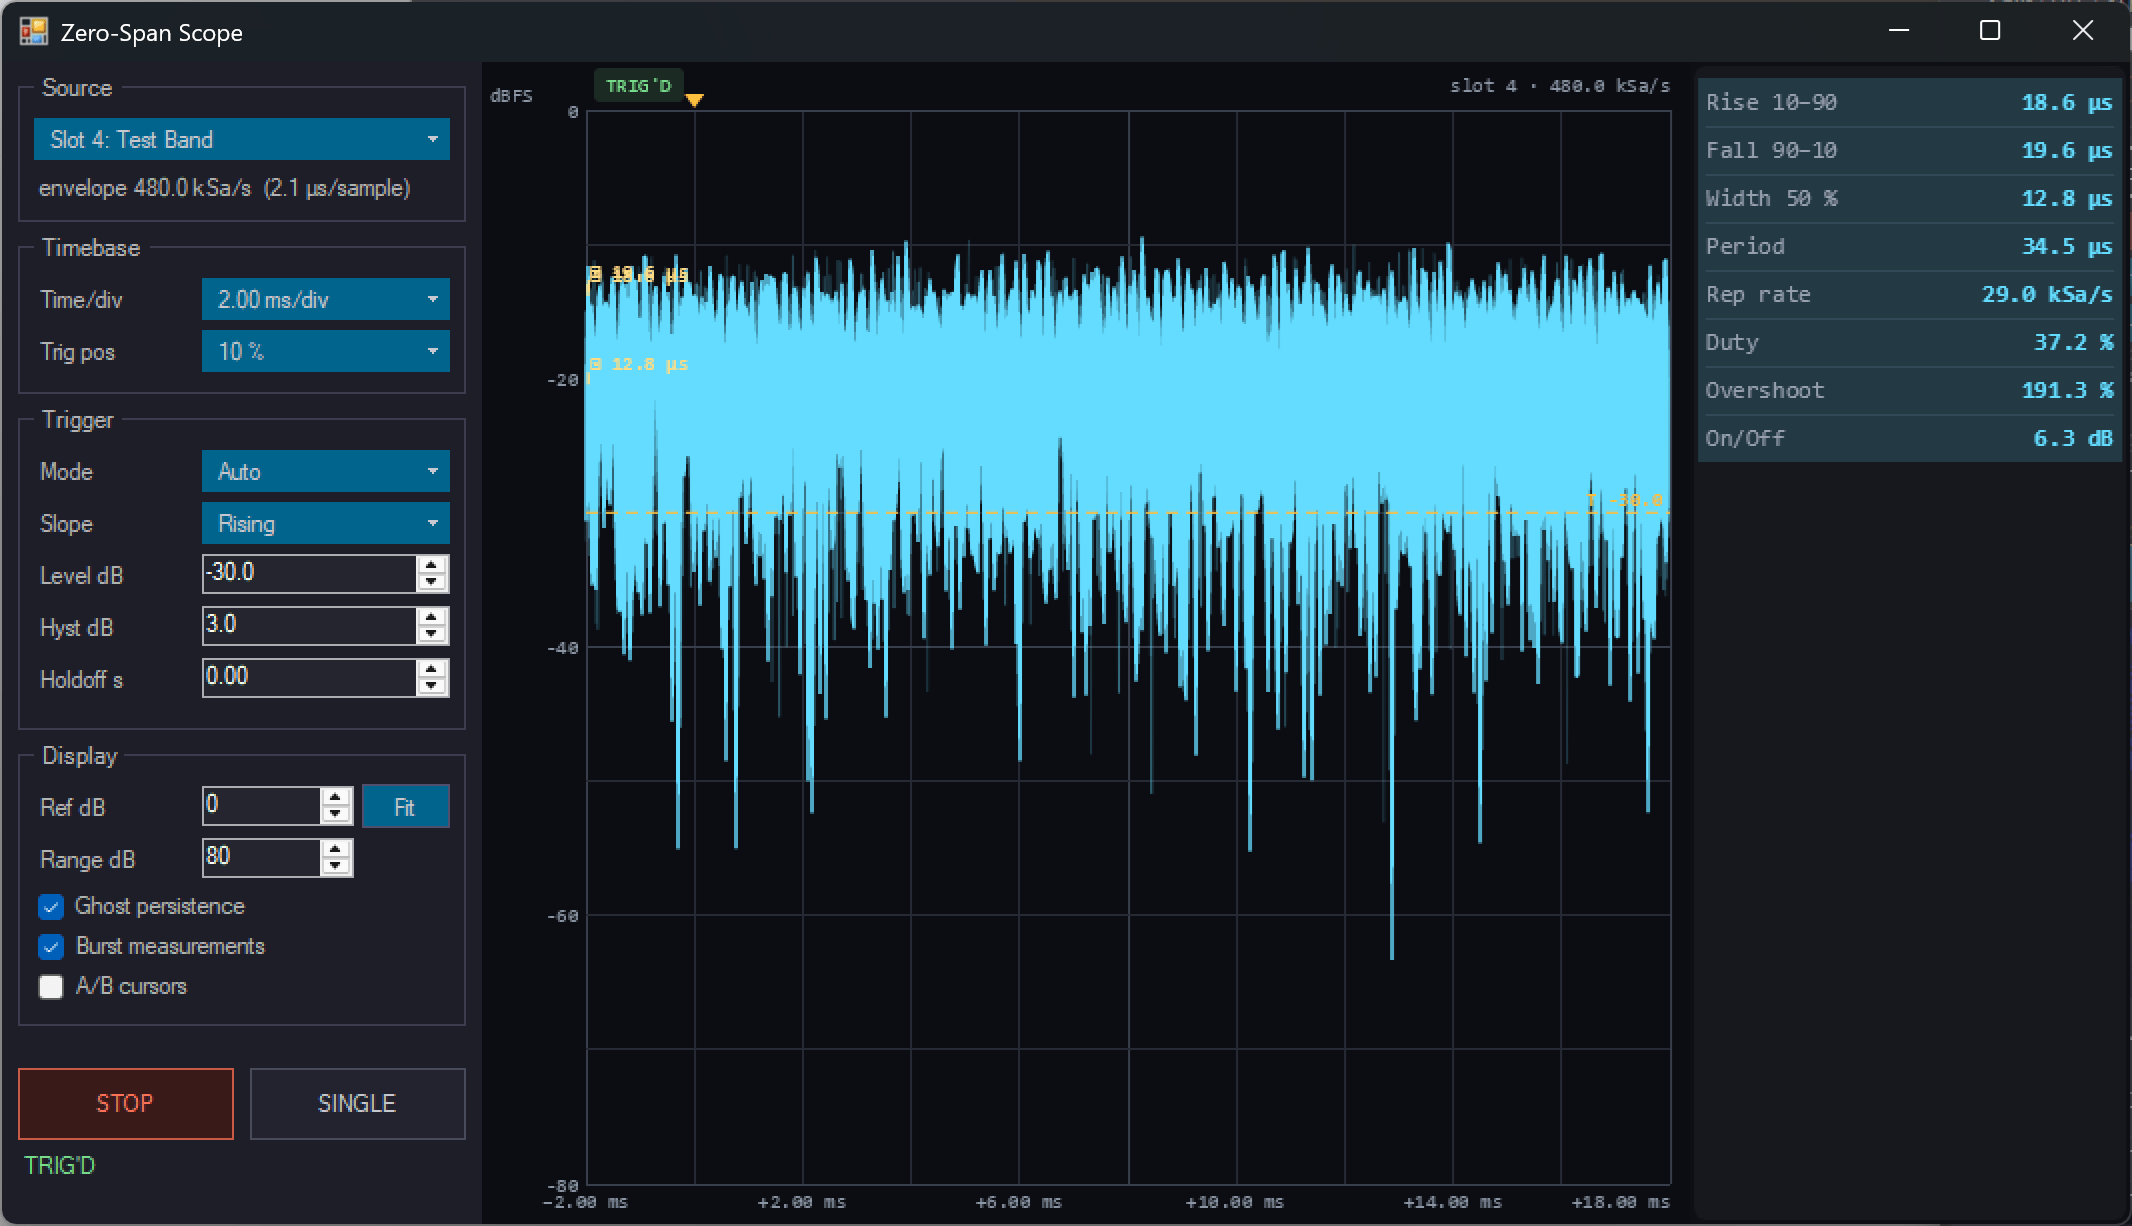Click the orange trigger position marker
Screen dimensions: 2132x1226
[694, 99]
